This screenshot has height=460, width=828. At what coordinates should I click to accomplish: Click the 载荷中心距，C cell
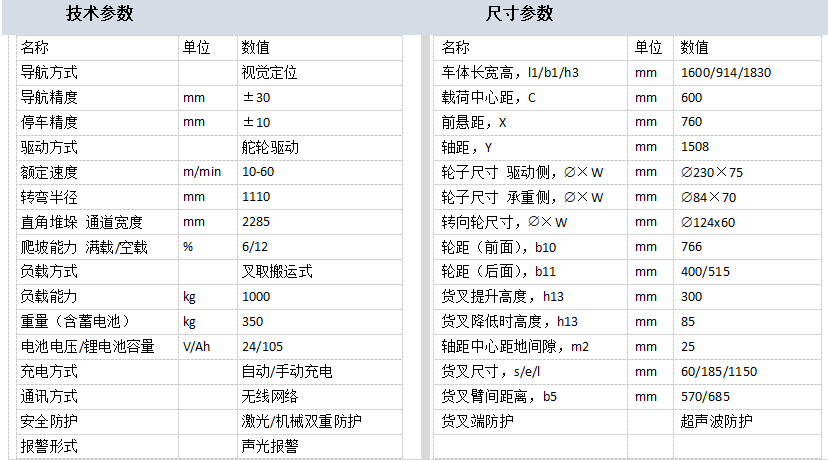point(531,97)
